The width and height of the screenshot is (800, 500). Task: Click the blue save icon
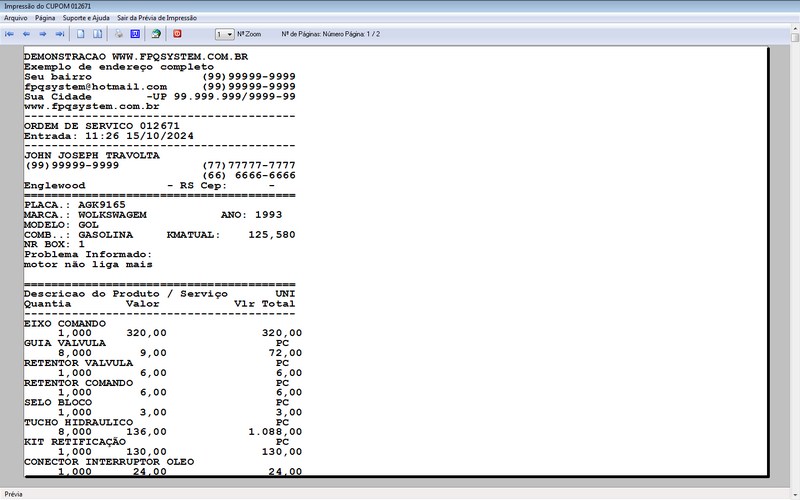tap(135, 34)
